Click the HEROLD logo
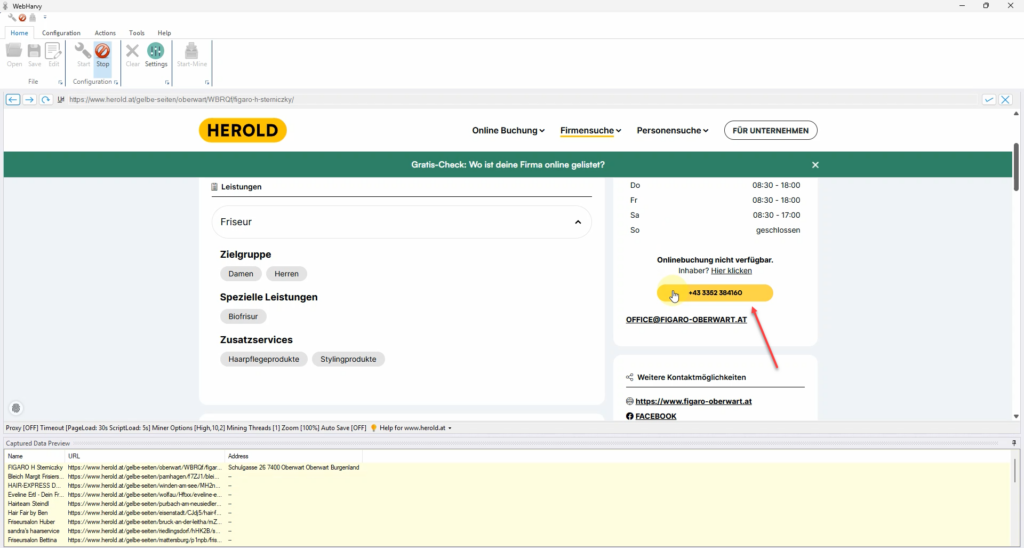The image size is (1024, 548). point(242,130)
